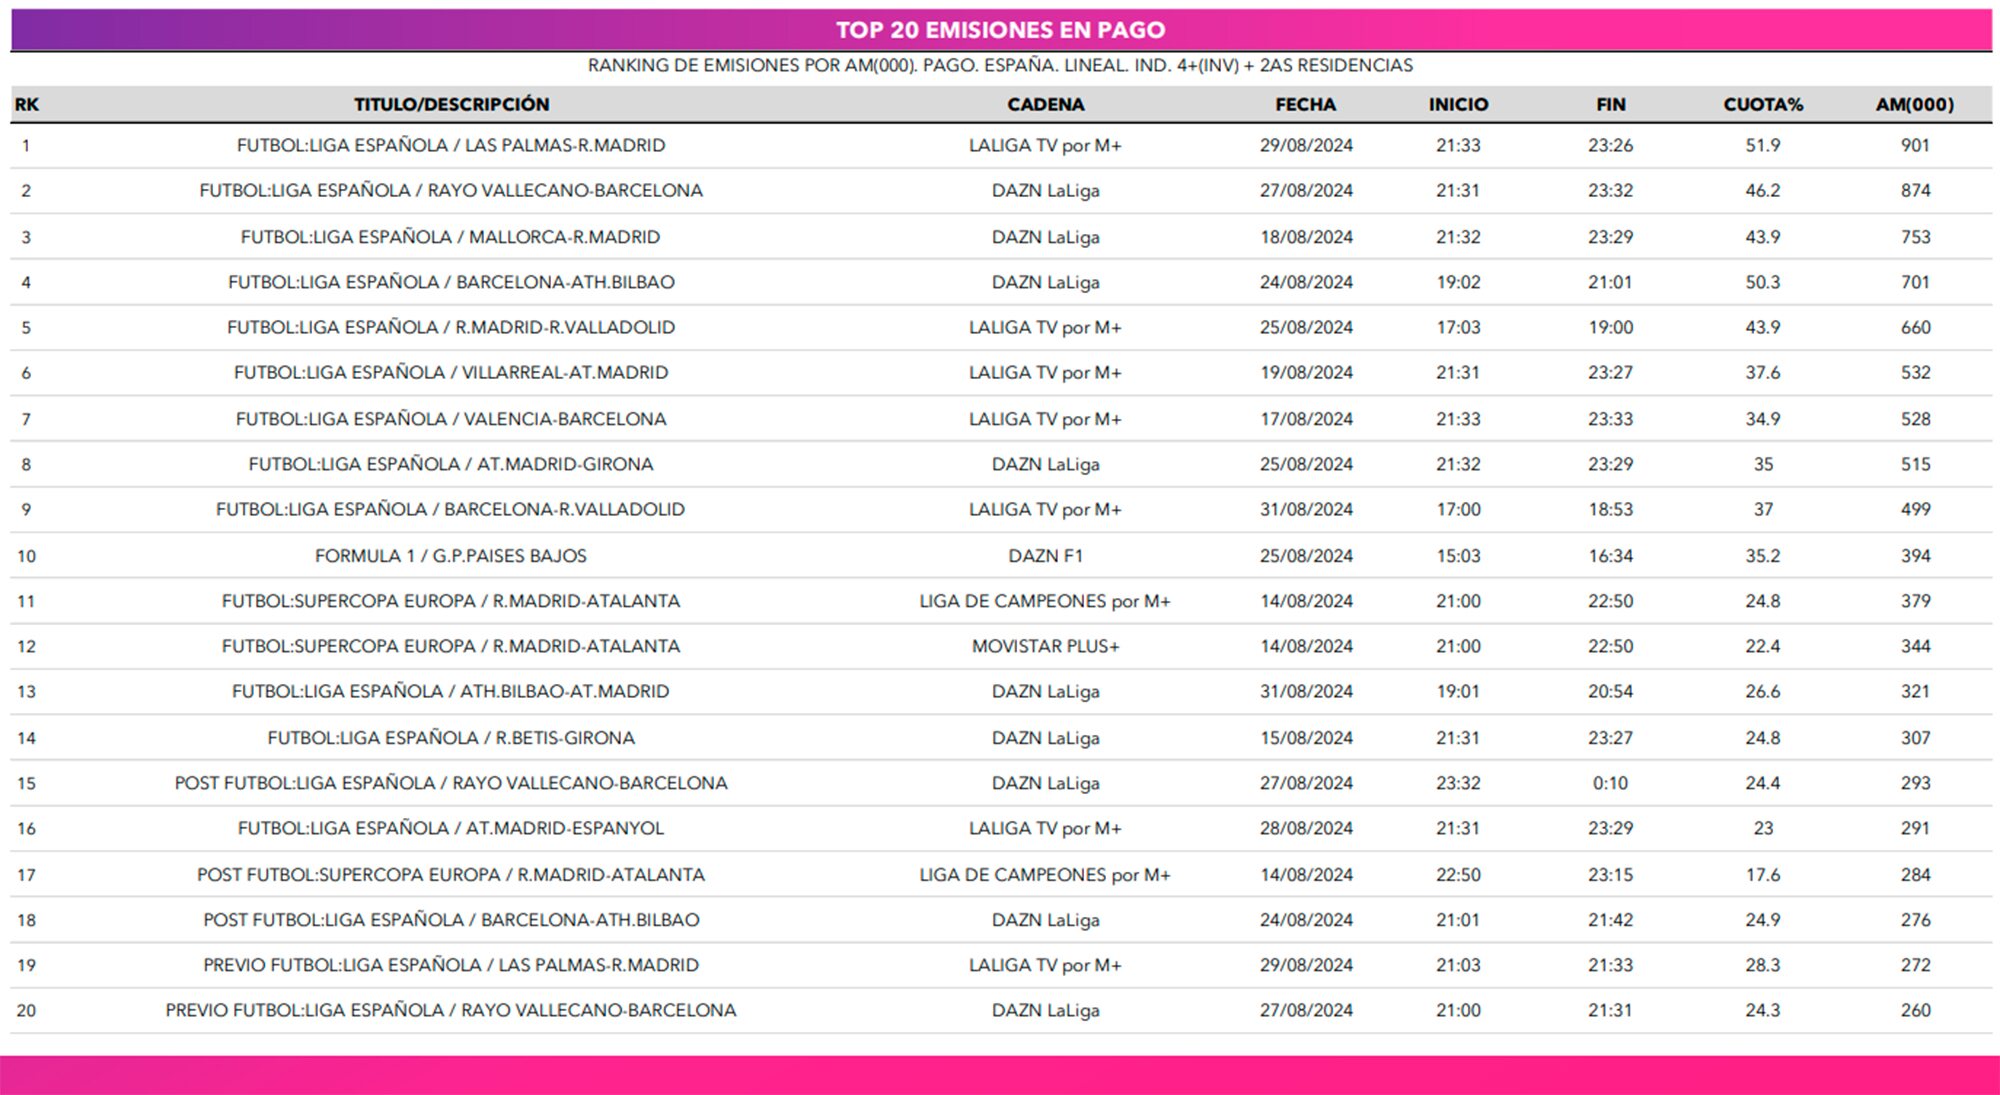
Task: Click the PREVIO FUTBOL RAYO VALLECANO-BARCELONA title
Action: point(451,1010)
